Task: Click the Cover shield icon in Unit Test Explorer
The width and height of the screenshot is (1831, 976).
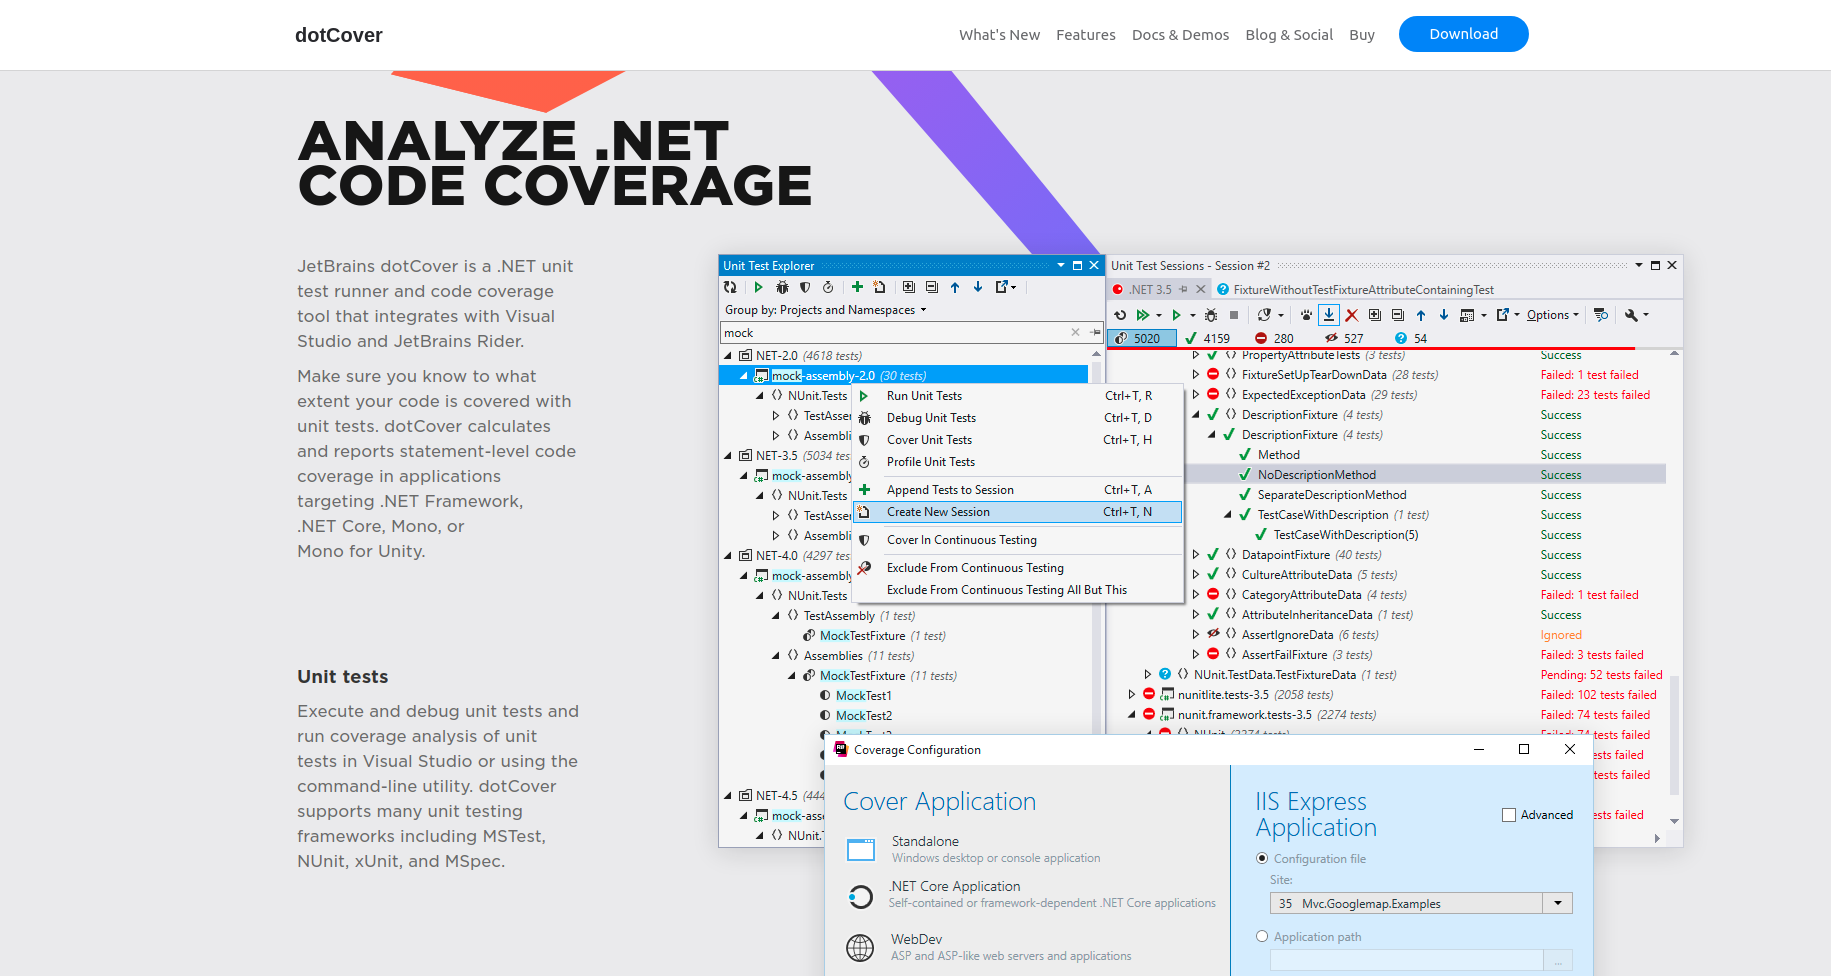Action: [x=805, y=287]
